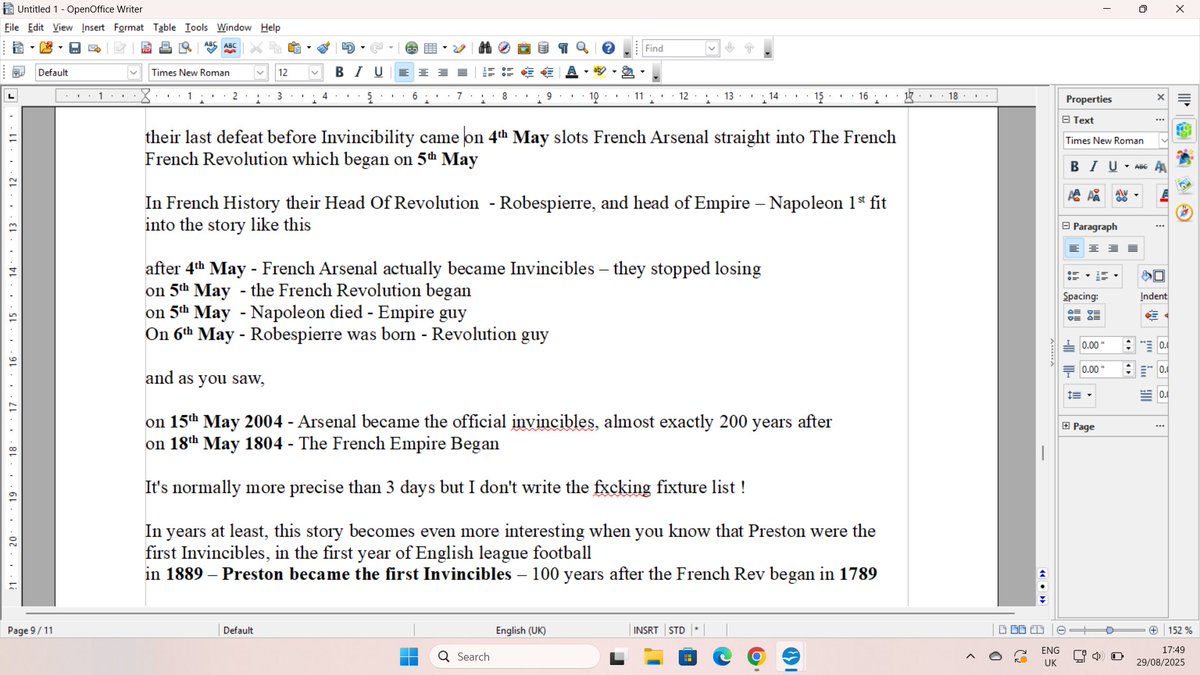Image resolution: width=1200 pixels, height=675 pixels.
Task: Click Export Directly as PDF icon
Action: click(x=146, y=48)
